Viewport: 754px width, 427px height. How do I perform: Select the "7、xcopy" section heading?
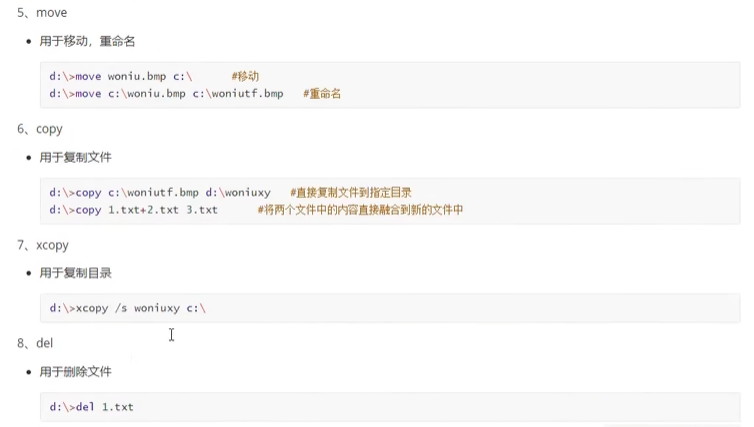tap(43, 245)
